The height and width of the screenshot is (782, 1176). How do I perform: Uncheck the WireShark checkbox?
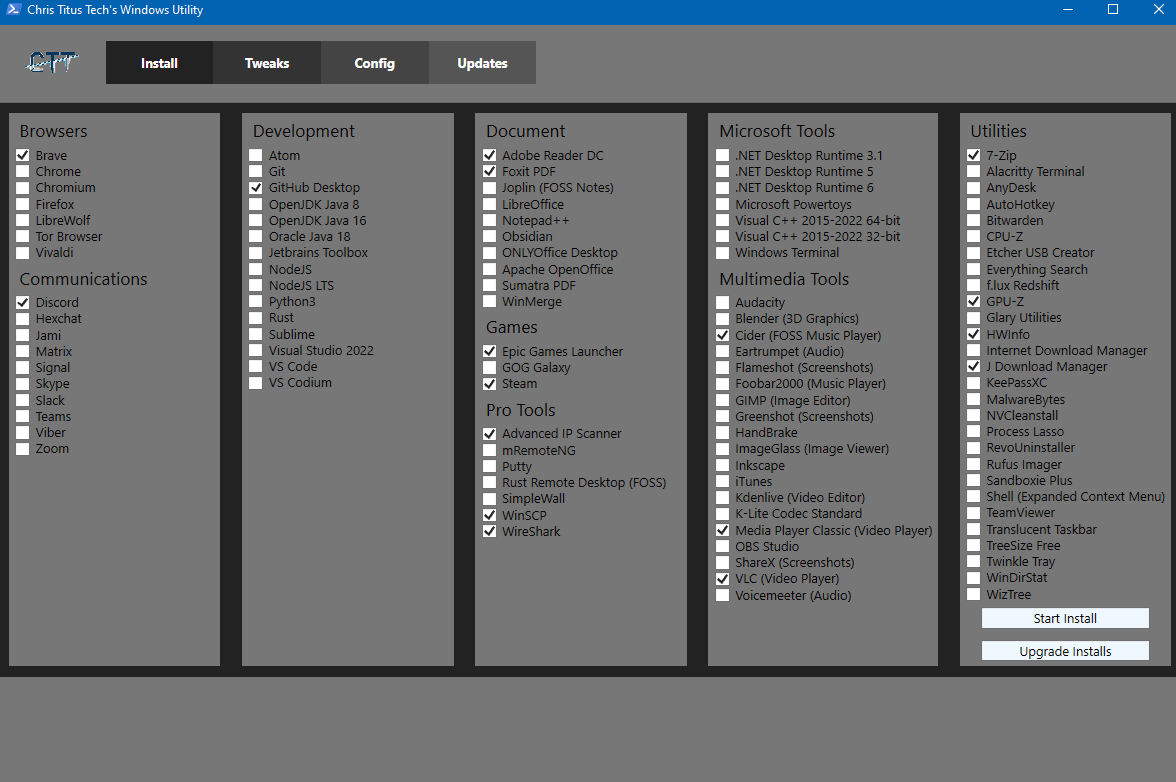click(489, 531)
